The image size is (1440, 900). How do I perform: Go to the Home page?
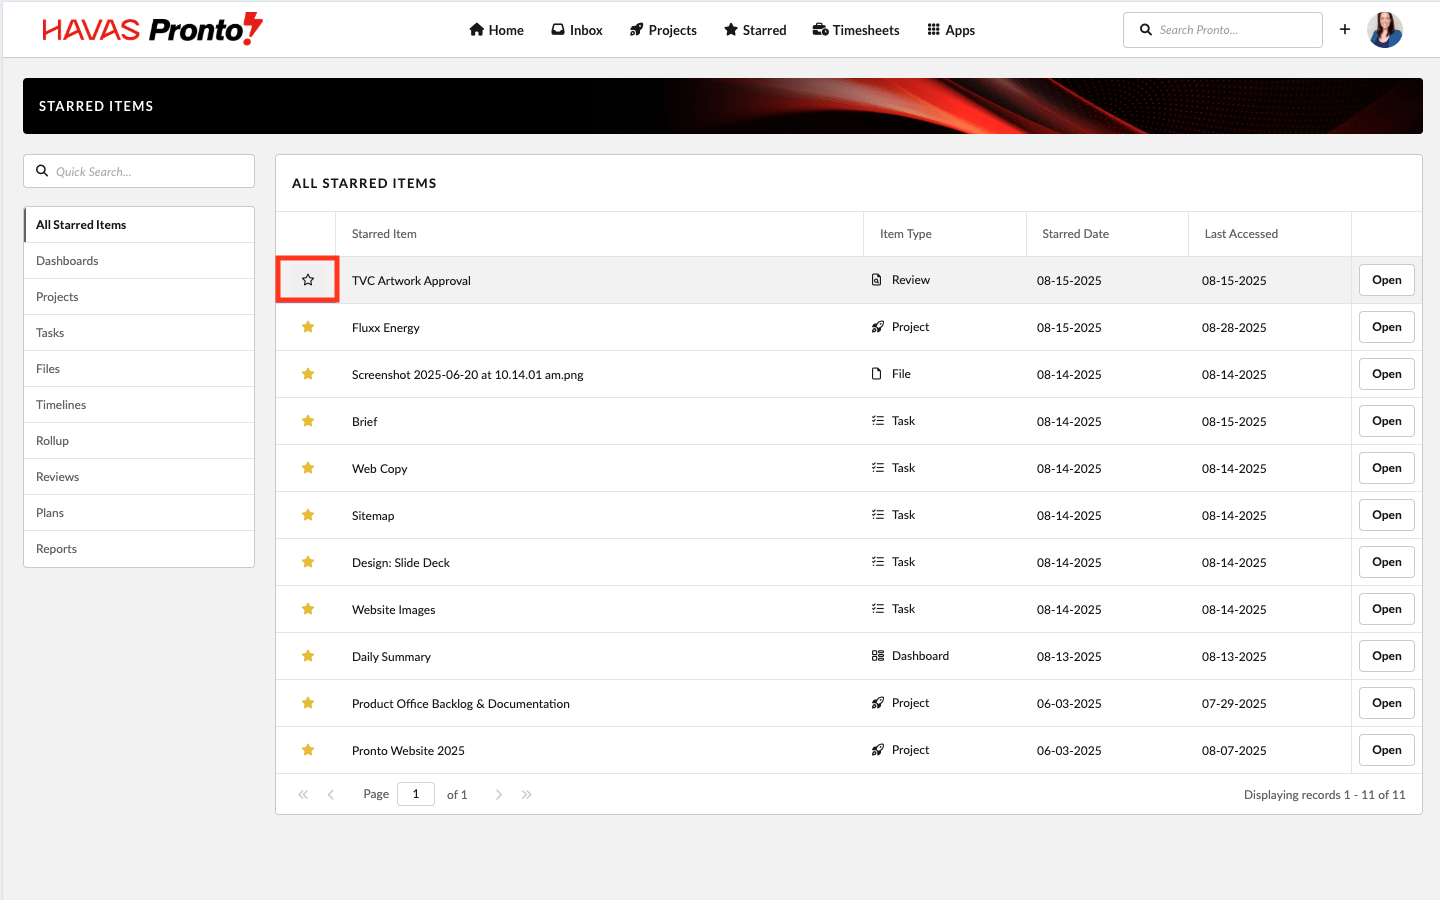coord(496,30)
